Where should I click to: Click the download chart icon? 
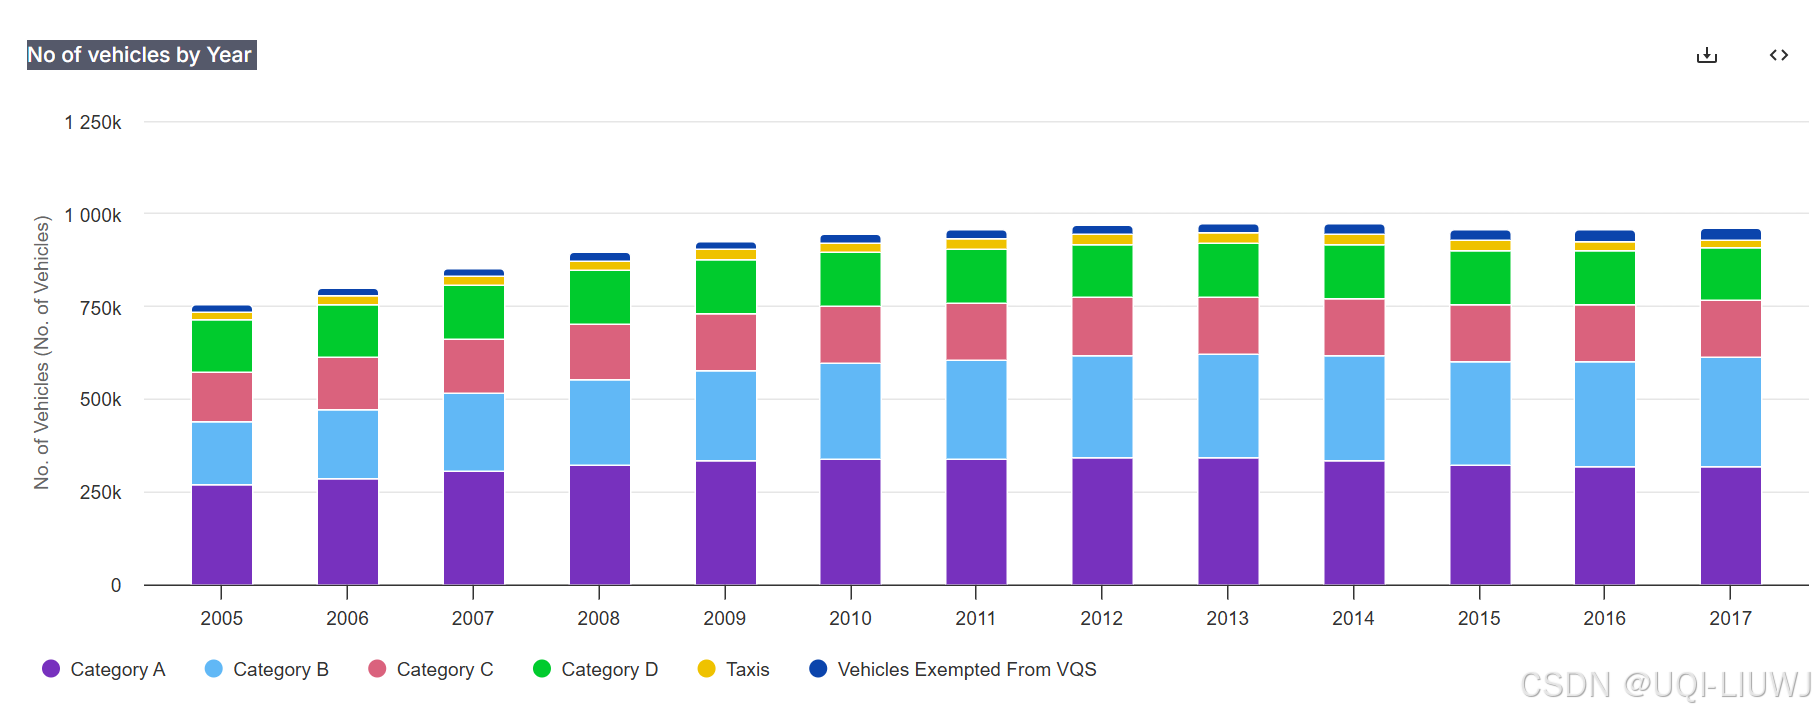tap(1706, 55)
